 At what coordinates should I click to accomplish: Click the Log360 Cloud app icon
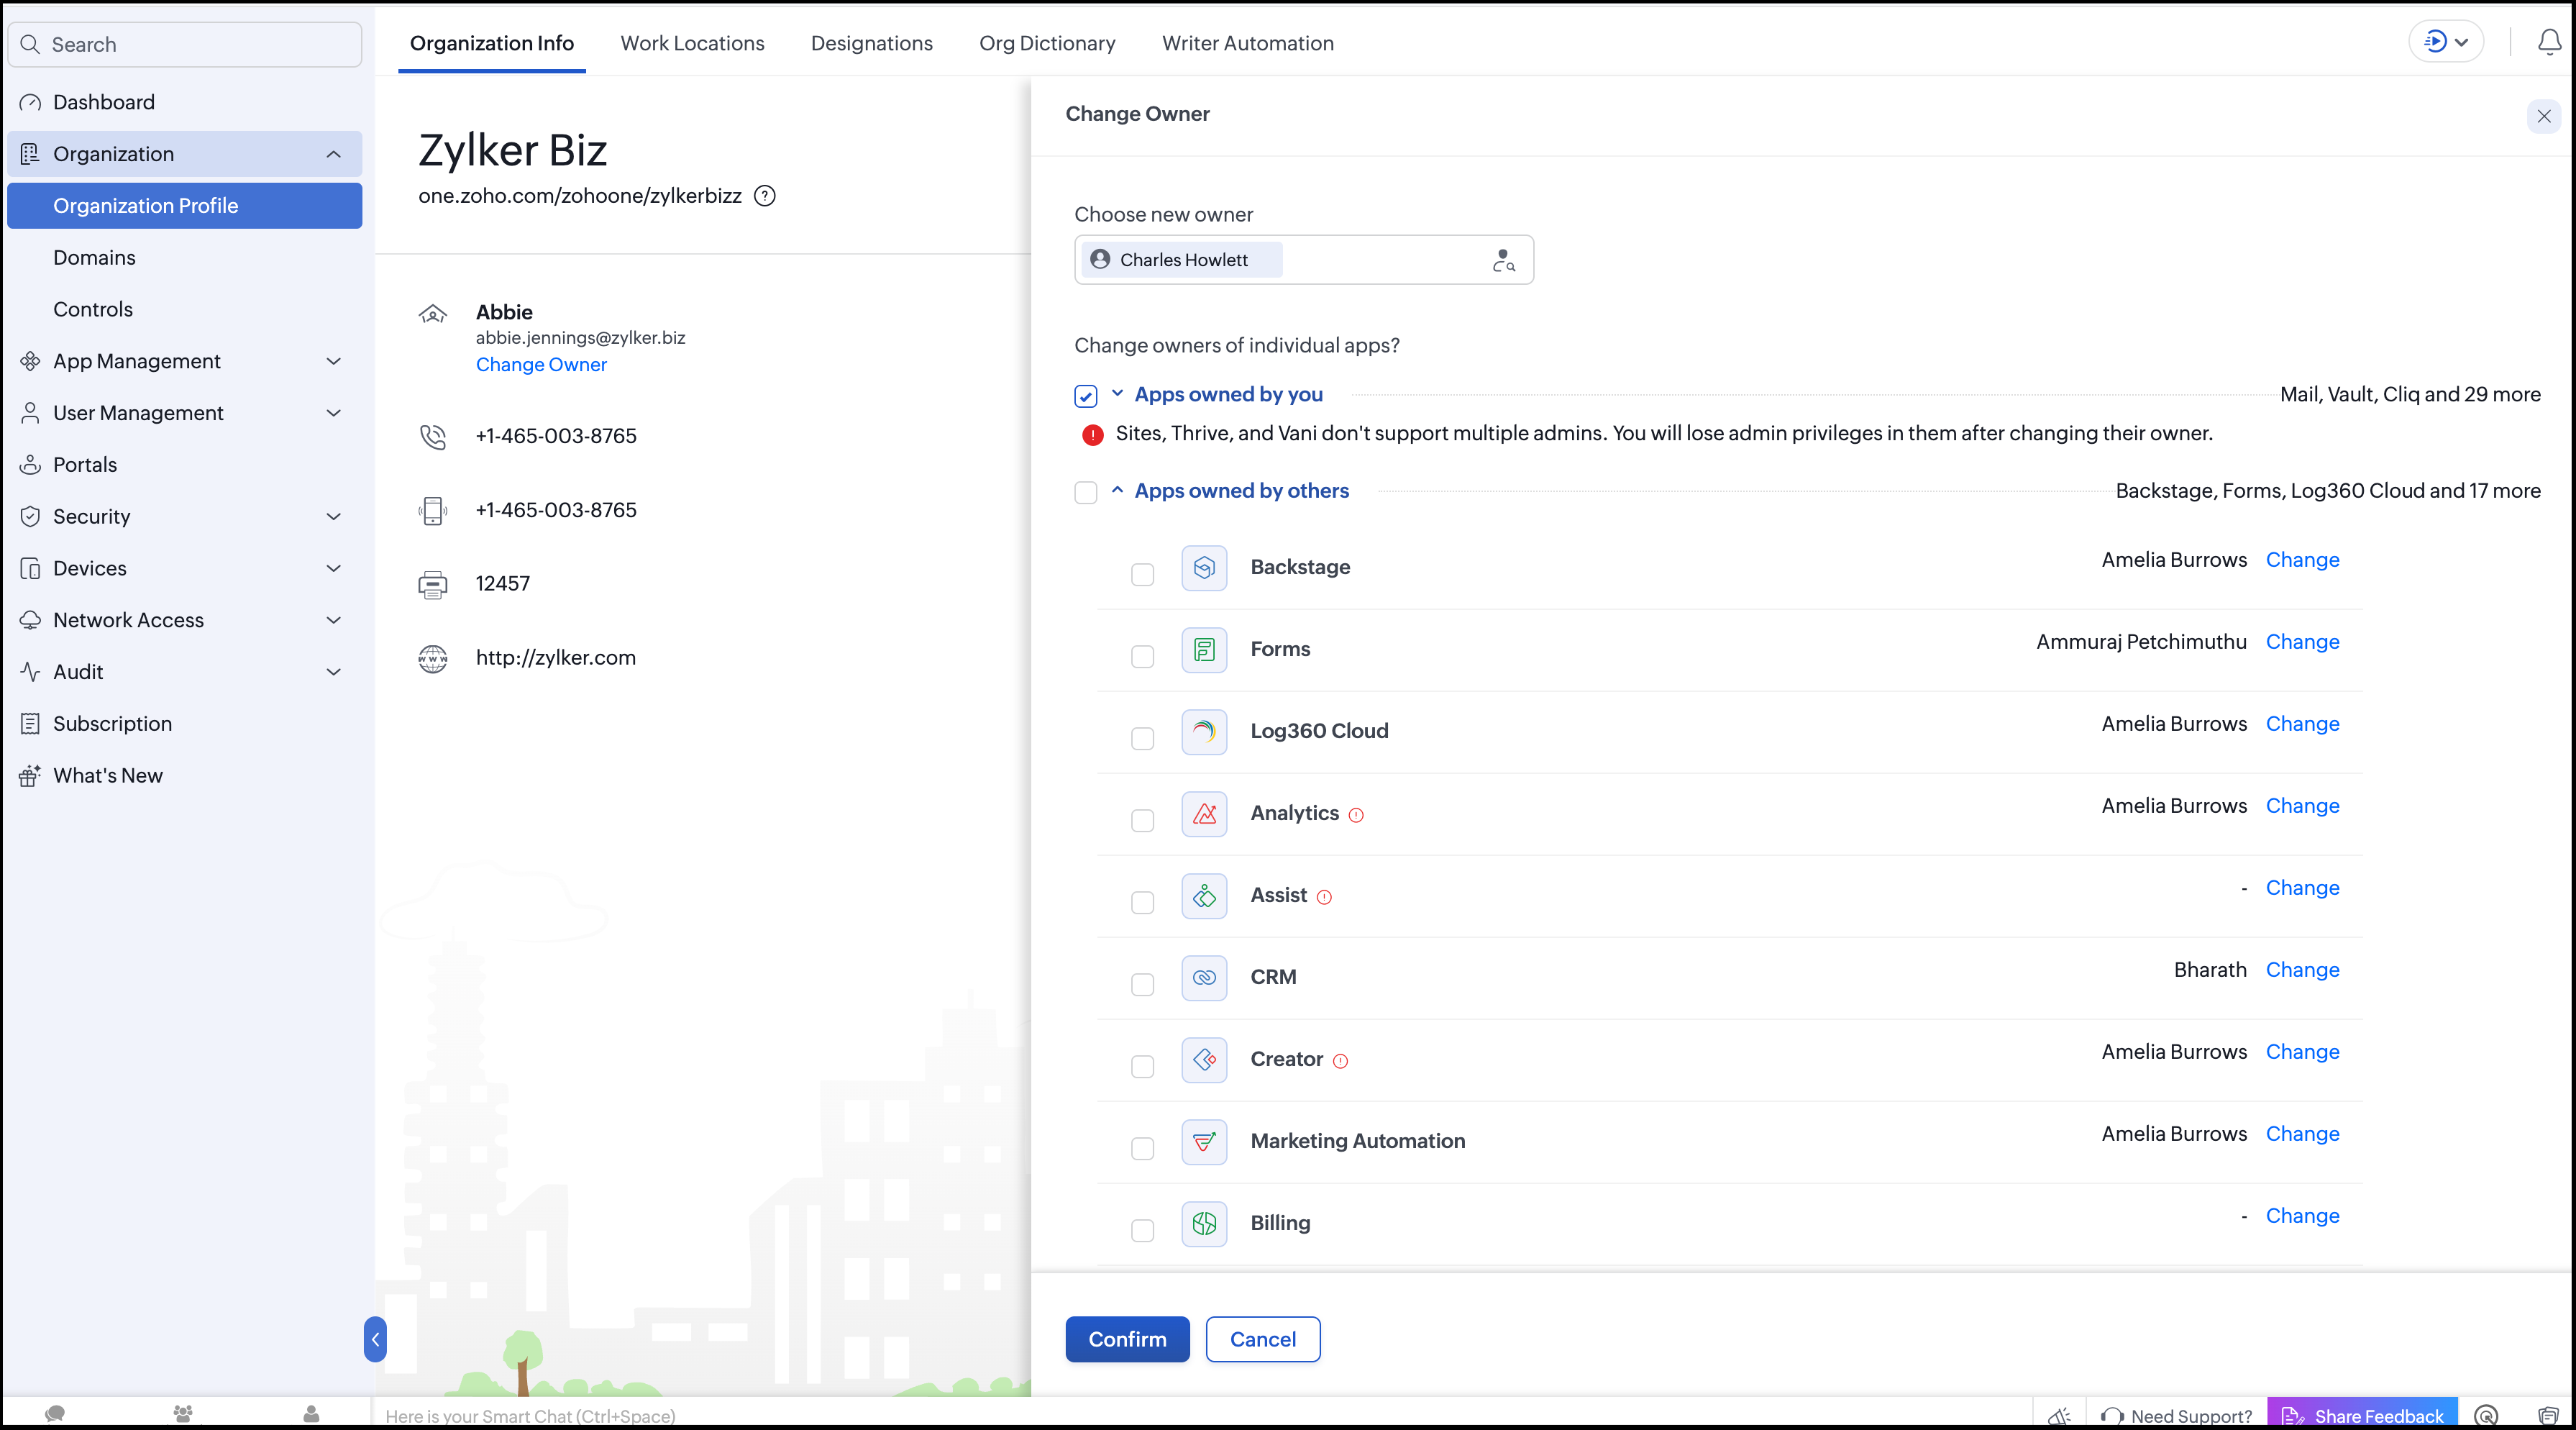tap(1204, 732)
